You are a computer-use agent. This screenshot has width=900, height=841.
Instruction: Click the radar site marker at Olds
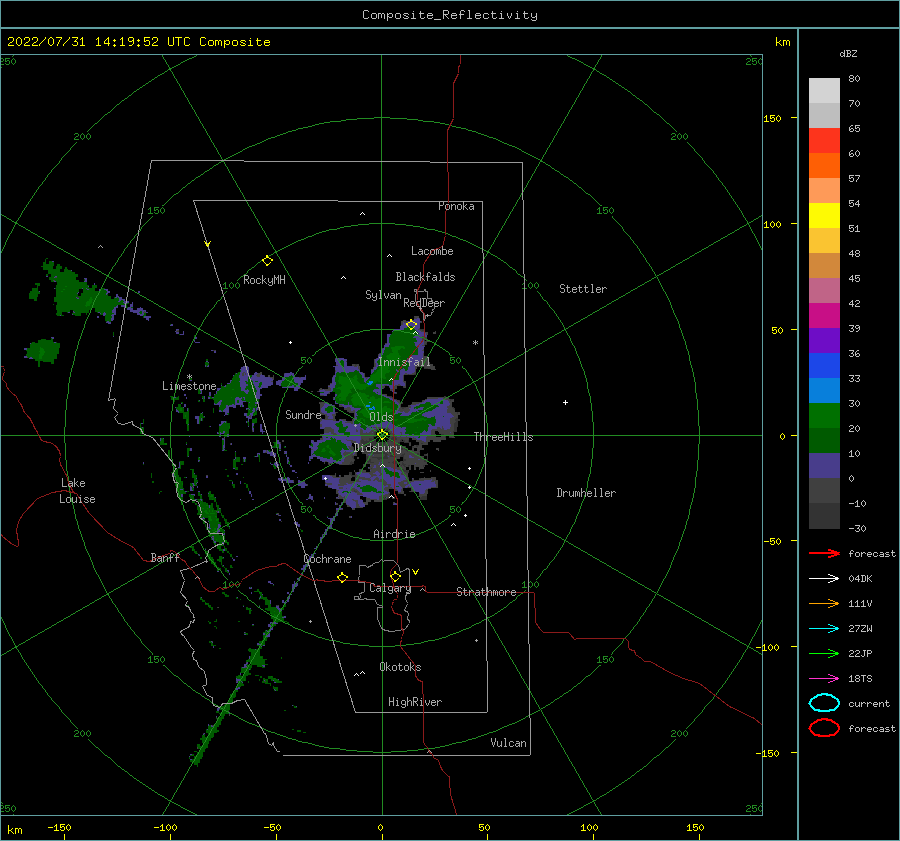[x=382, y=435]
